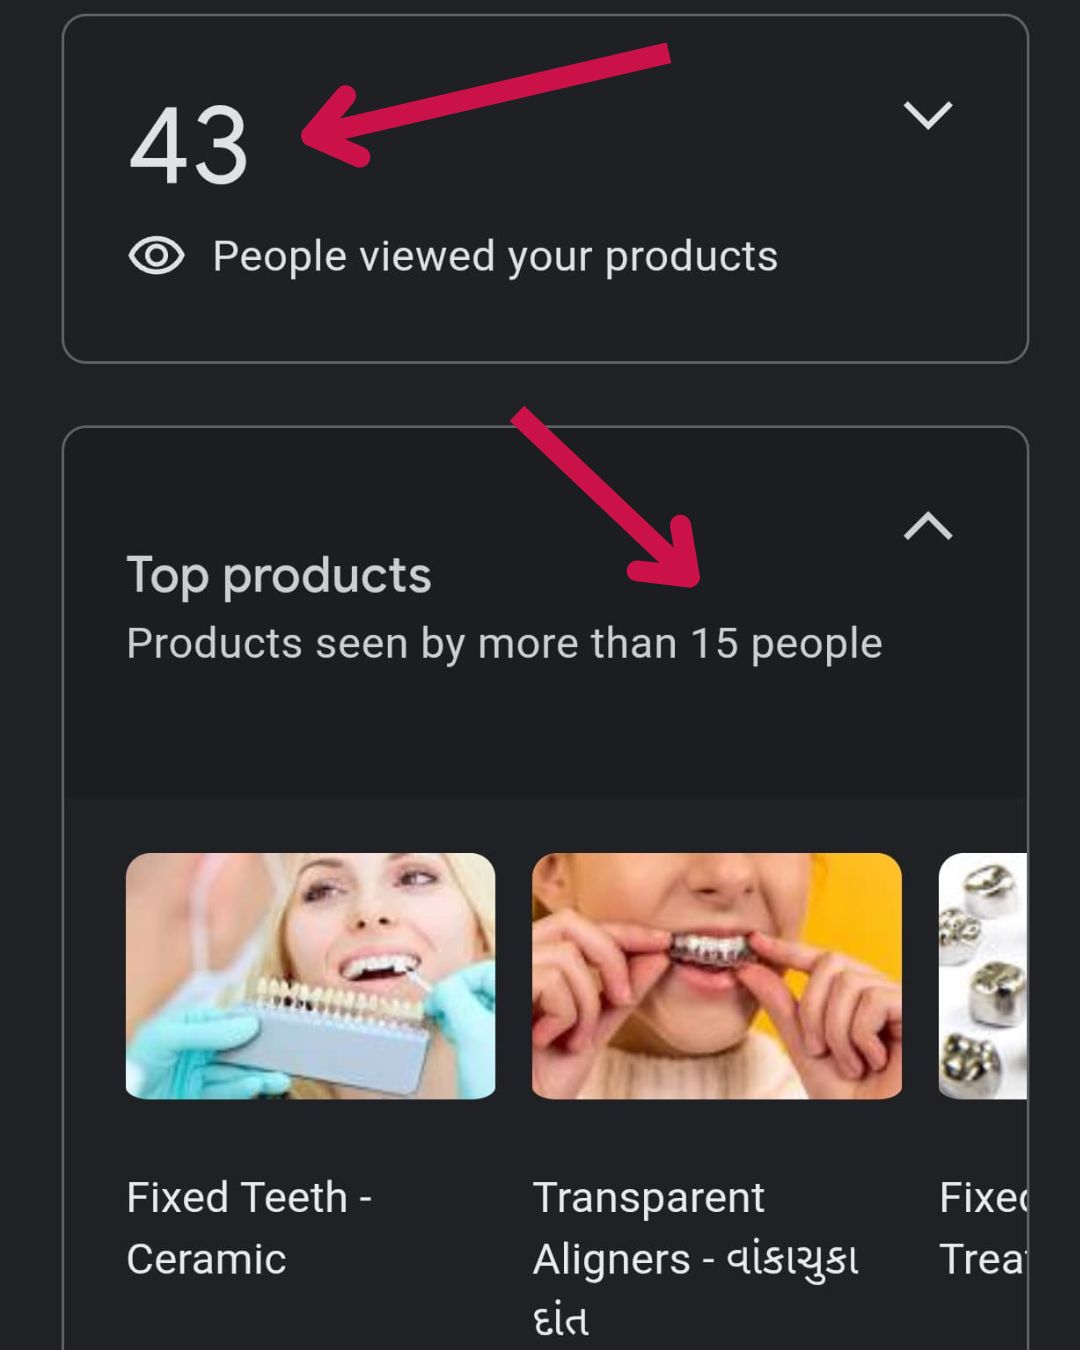
Task: Click the Top products heading
Action: tap(279, 576)
